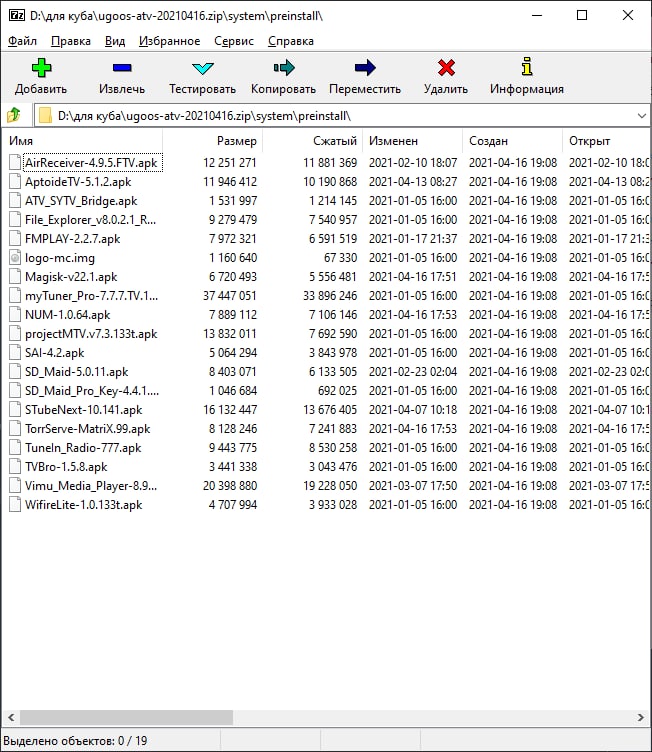
Task: Click file icon next to NUM-1.0.64.apk
Action: pos(15,315)
